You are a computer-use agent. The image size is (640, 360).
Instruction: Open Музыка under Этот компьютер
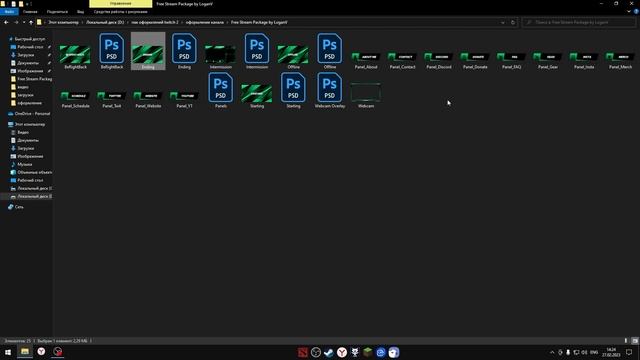coord(21,164)
